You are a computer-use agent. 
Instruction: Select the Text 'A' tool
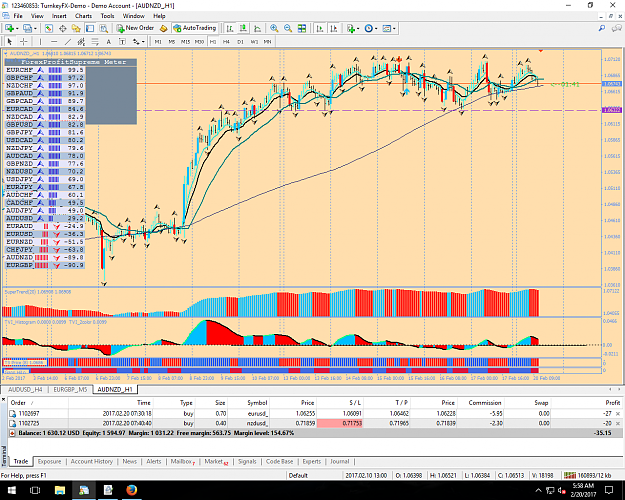[108, 41]
